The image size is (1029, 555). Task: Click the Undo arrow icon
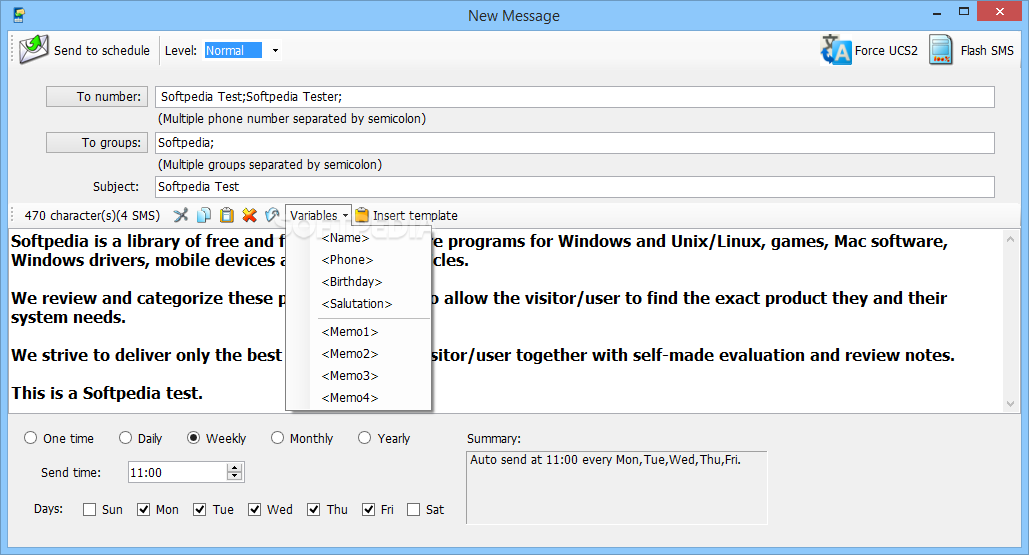pyautogui.click(x=272, y=215)
